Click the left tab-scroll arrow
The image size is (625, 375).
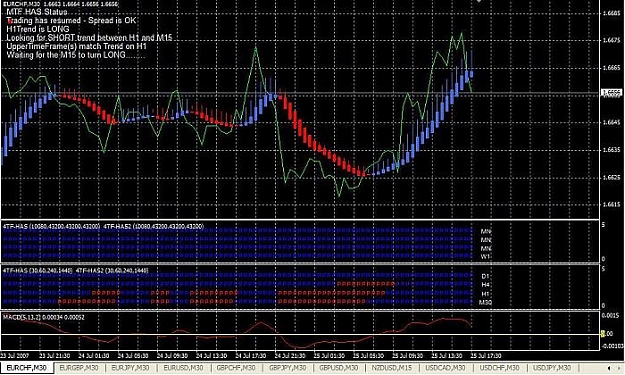(609, 368)
